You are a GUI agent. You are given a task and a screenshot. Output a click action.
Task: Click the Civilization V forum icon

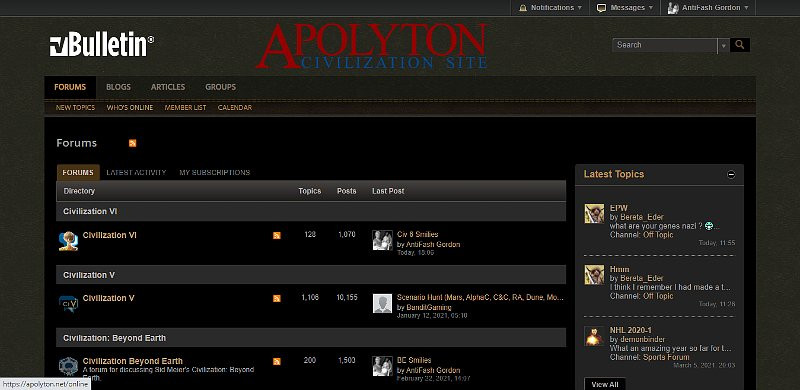68,304
